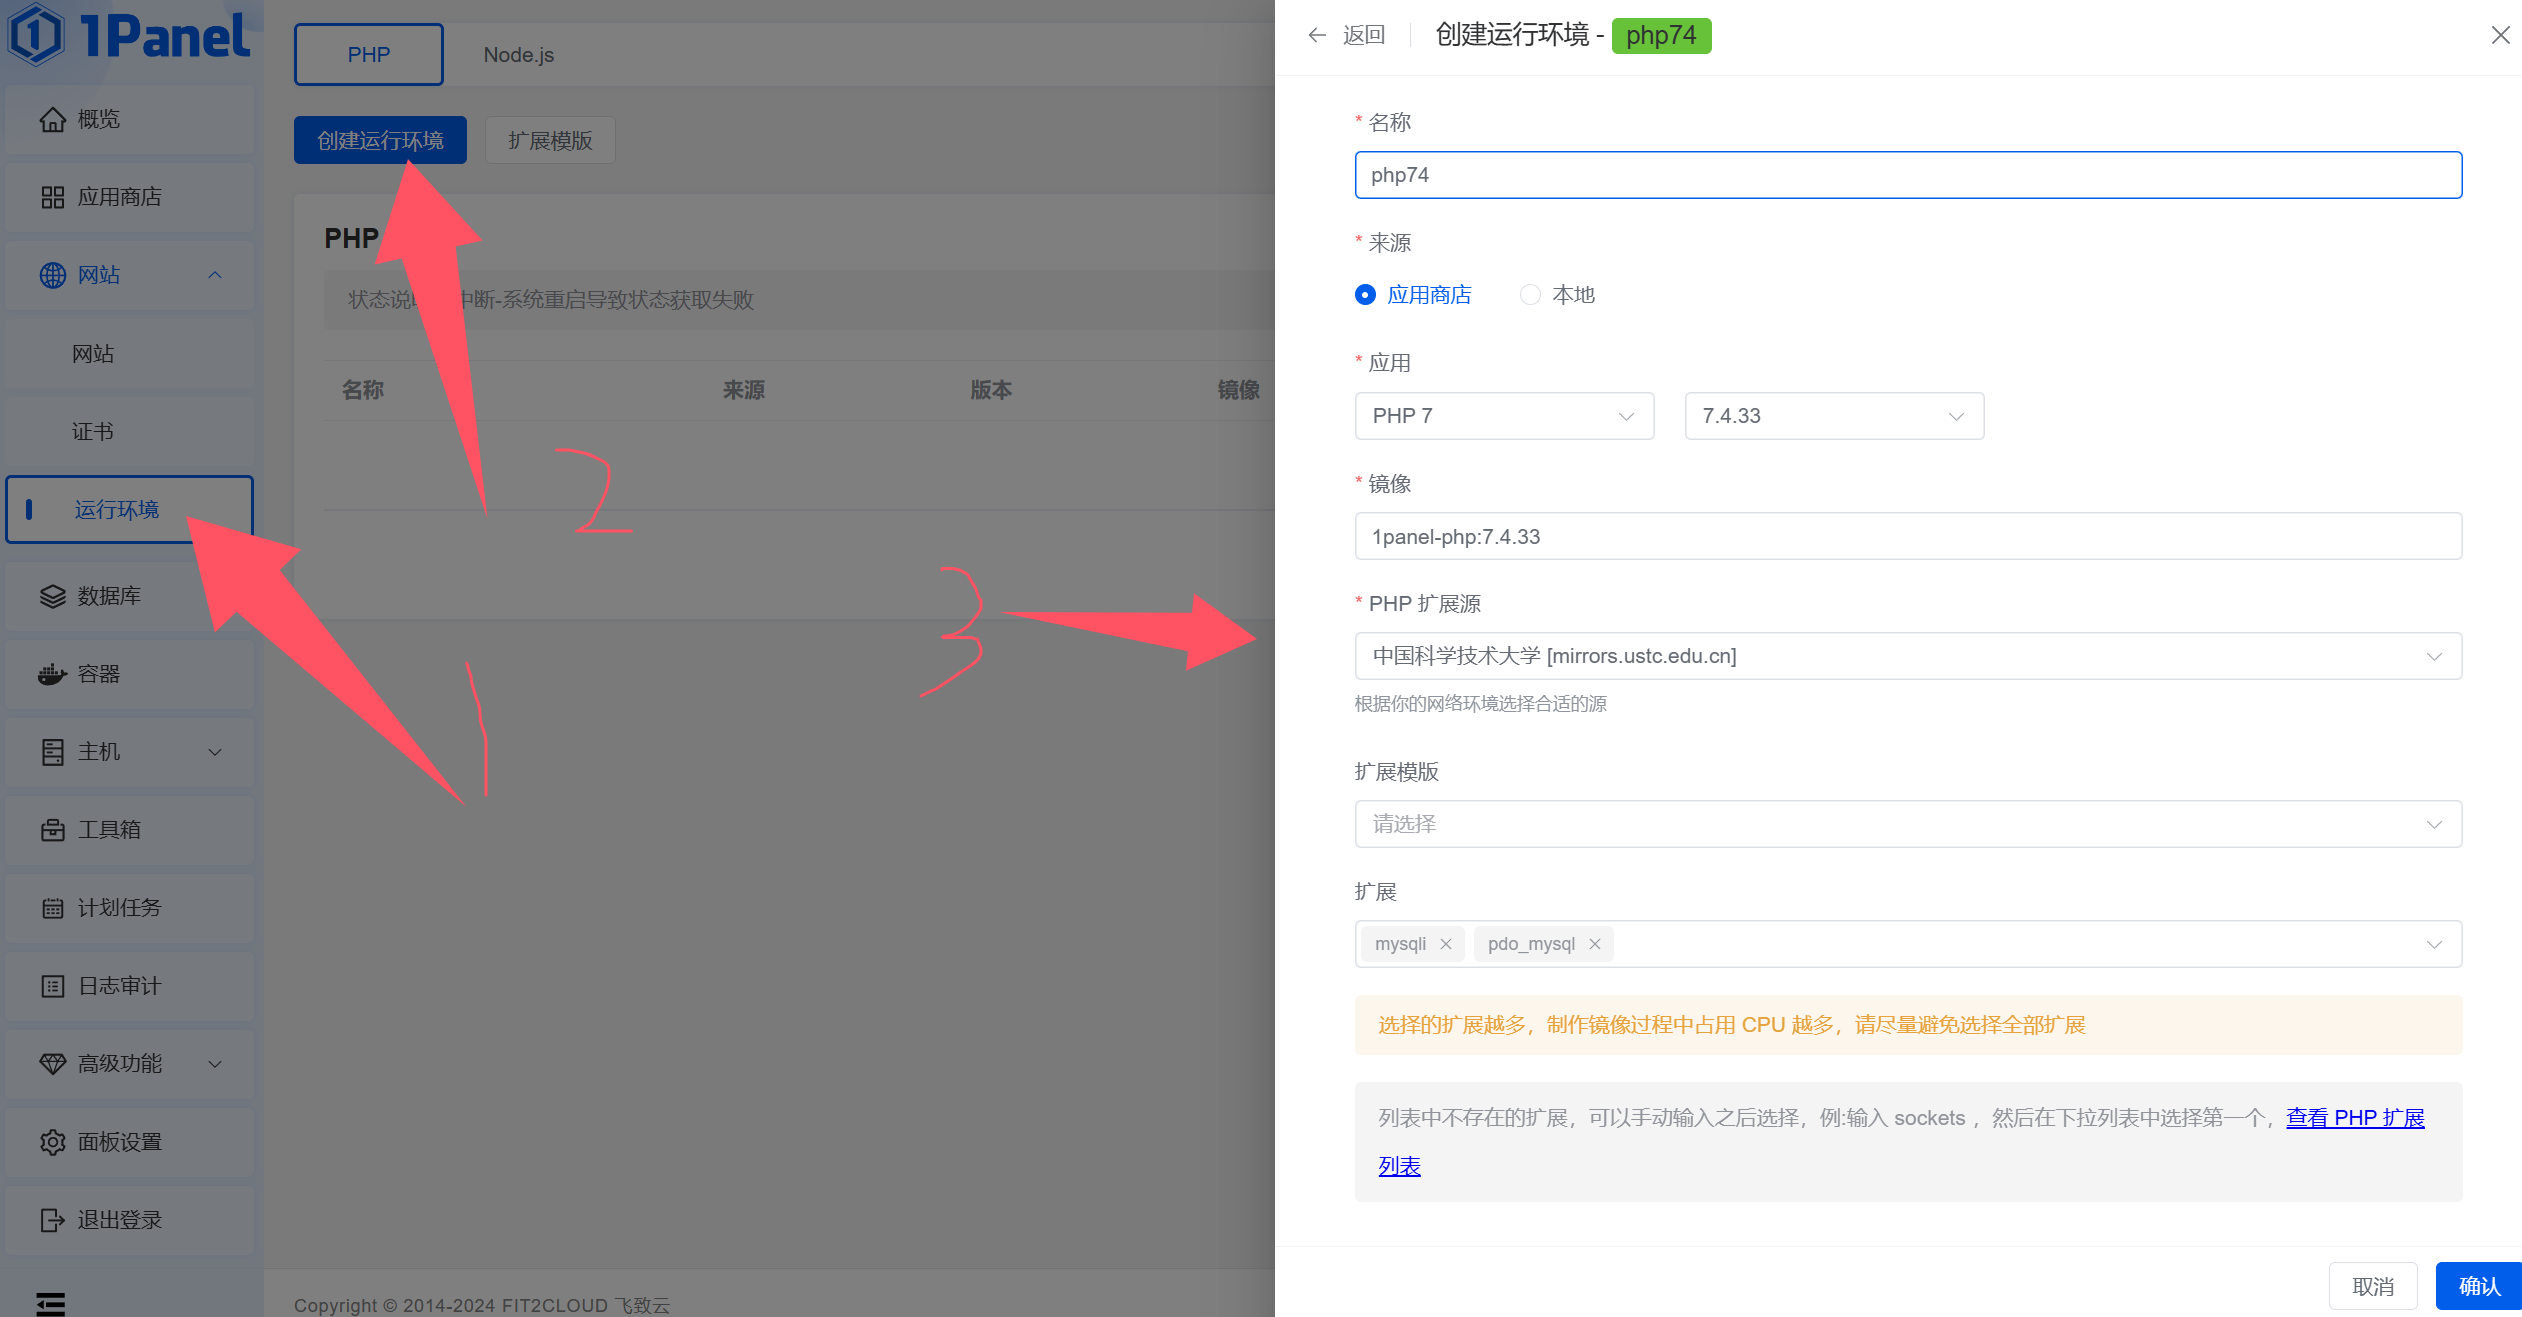This screenshot has height=1317, width=2522.
Task: Expand the 7.4.33 version dropdown
Action: pos(1834,416)
